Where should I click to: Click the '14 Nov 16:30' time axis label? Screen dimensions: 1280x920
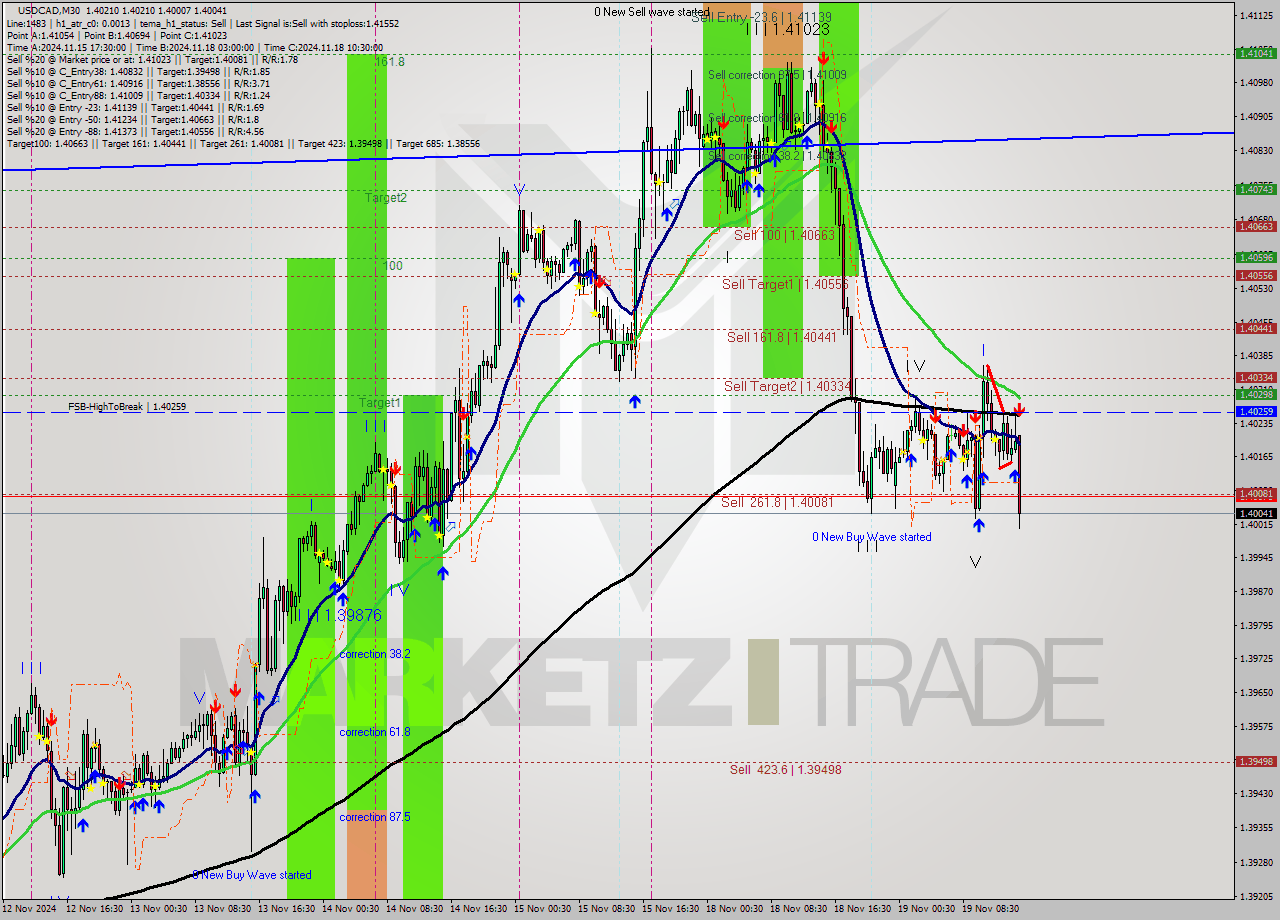[481, 909]
